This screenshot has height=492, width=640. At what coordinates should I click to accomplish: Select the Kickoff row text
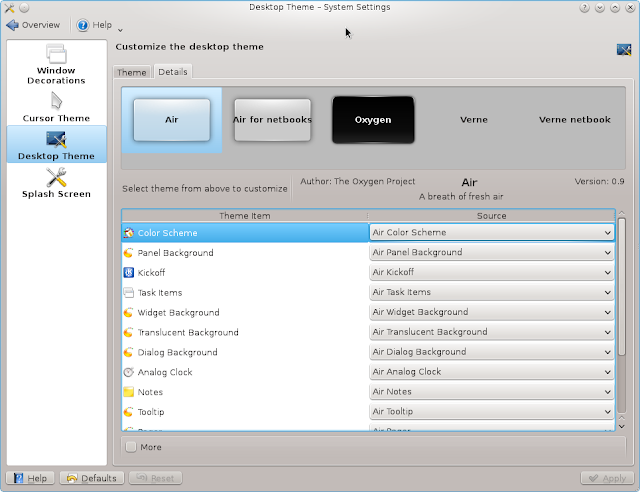pyautogui.click(x=151, y=272)
